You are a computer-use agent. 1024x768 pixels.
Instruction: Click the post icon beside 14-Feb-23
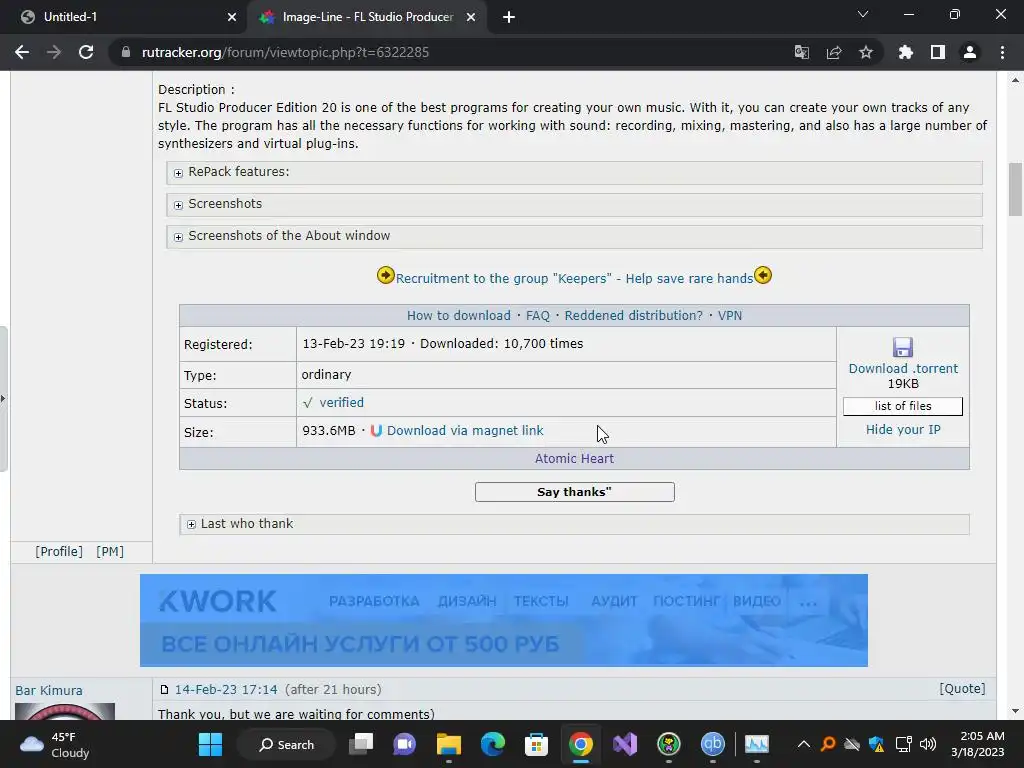[x=165, y=690]
